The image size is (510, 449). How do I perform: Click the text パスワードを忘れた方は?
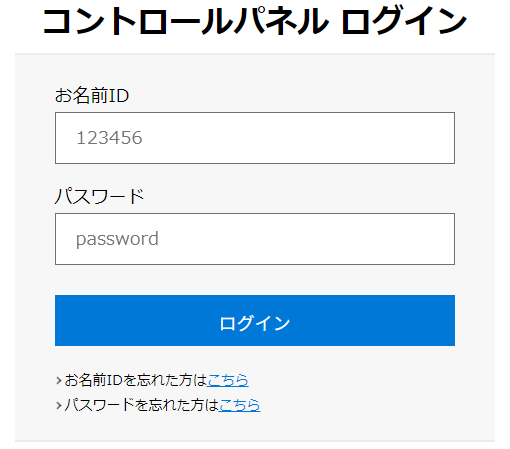(x=142, y=405)
